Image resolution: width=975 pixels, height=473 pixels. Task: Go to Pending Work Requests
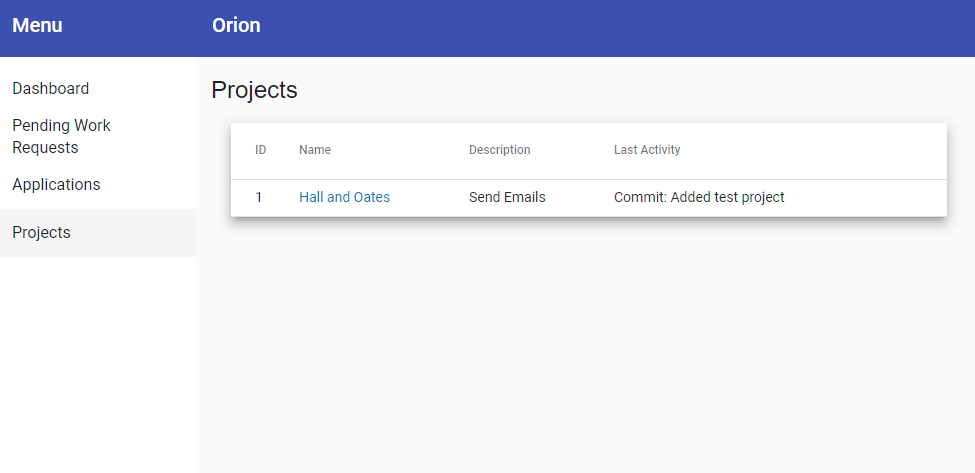pyautogui.click(x=62, y=136)
